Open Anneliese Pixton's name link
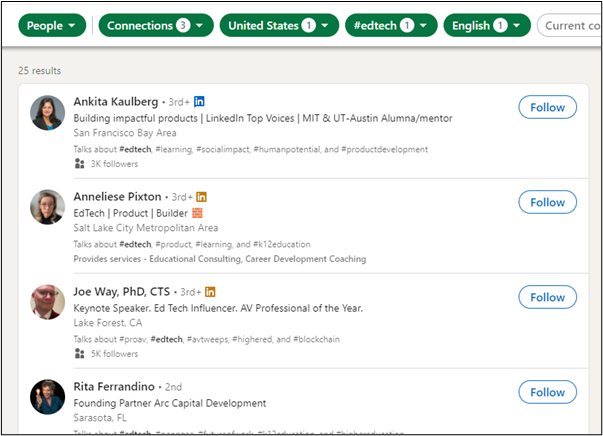The height and width of the screenshot is (436, 603). [117, 196]
